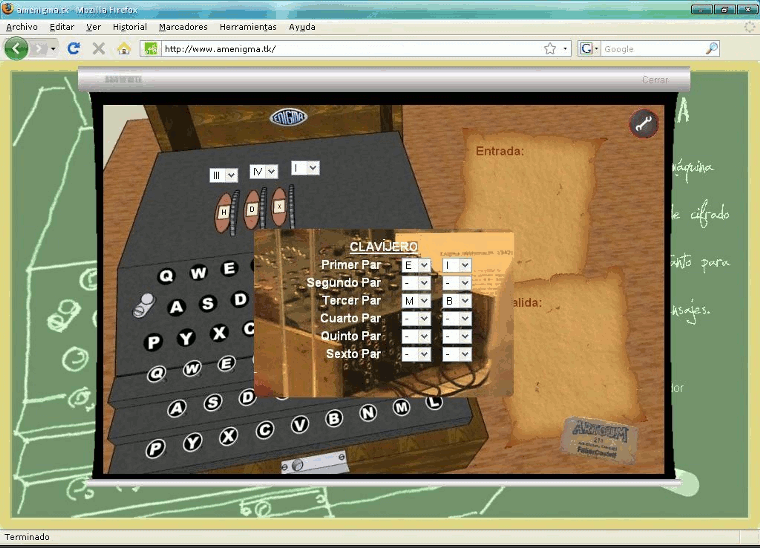Click the rotor window showing H
Image resolution: width=760 pixels, height=548 pixels.
click(223, 212)
